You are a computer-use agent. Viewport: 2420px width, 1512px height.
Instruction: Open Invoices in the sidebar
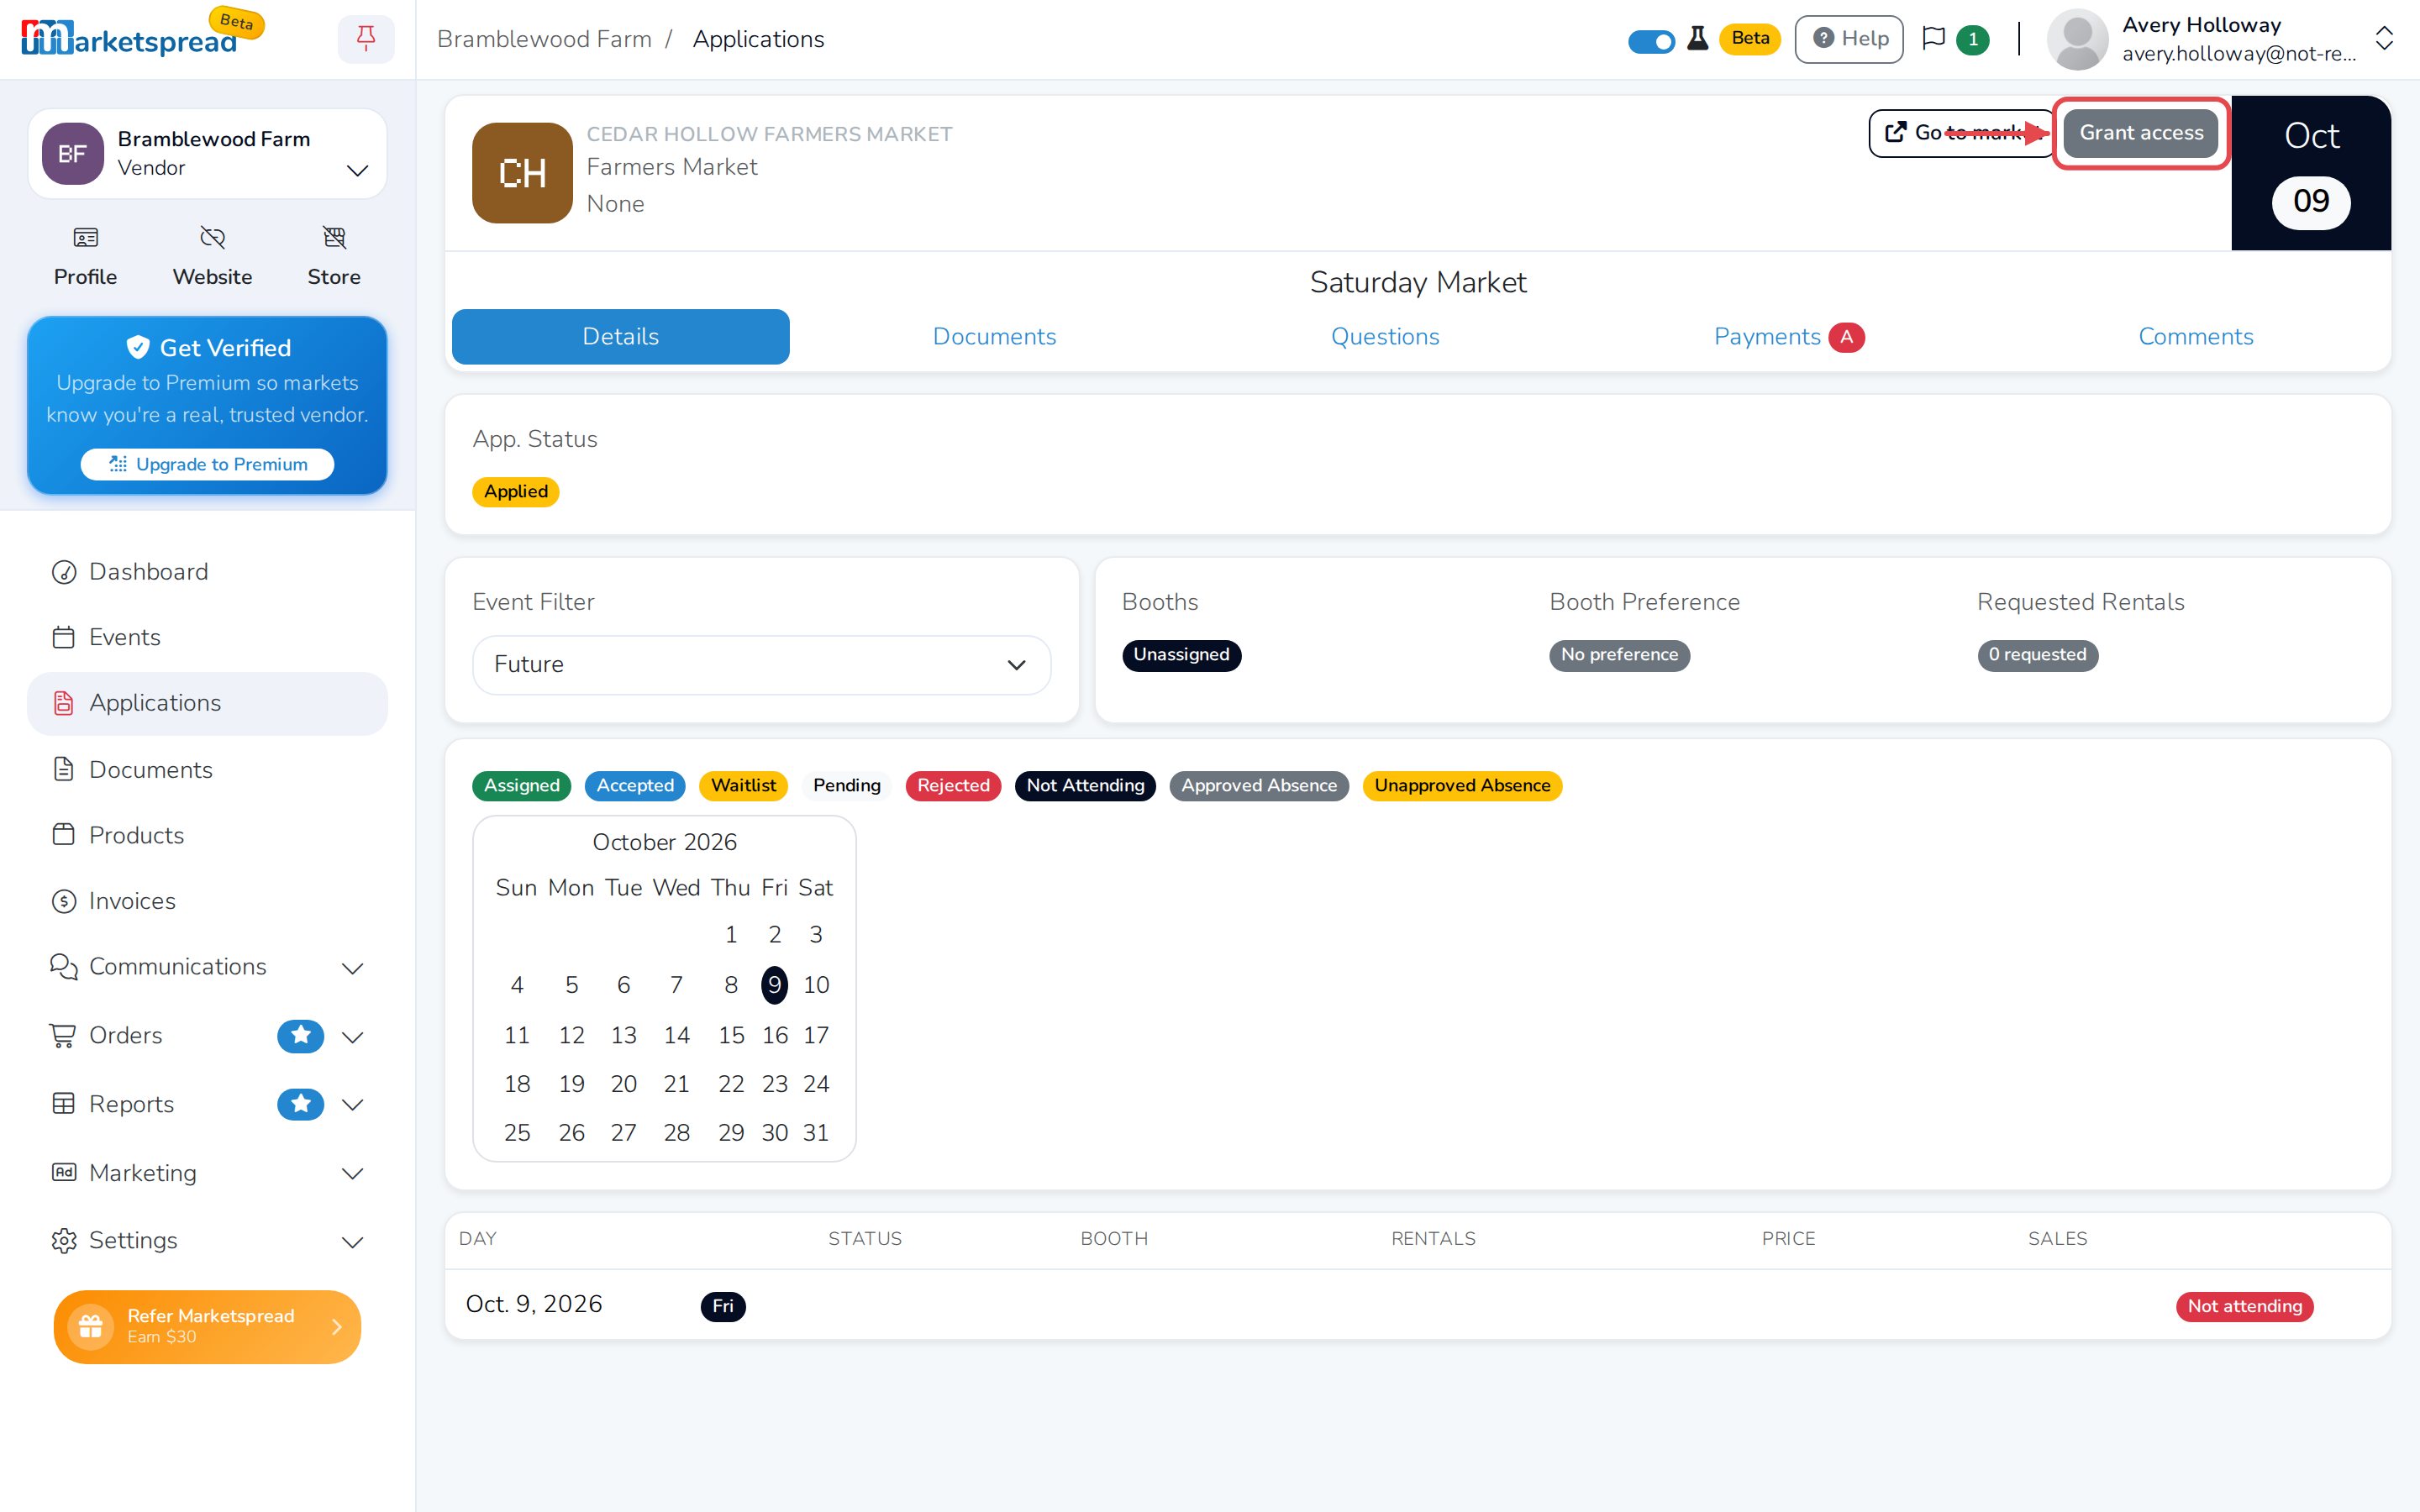point(207,901)
